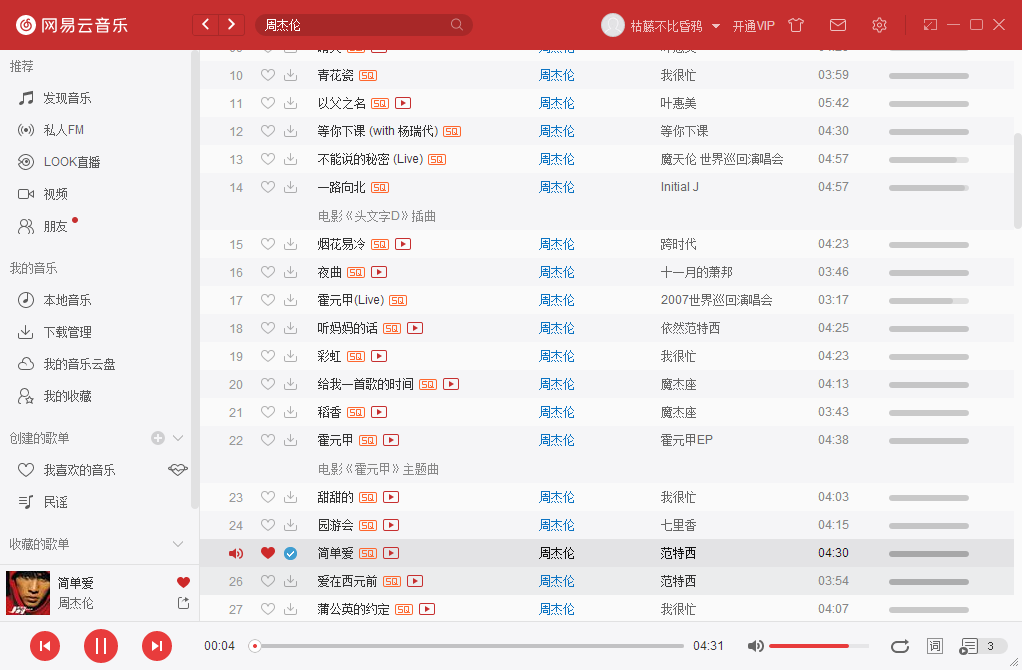Screen dimensions: 1022x670
Task: Change the theme skin (shirt icon)
Action: 795,25
